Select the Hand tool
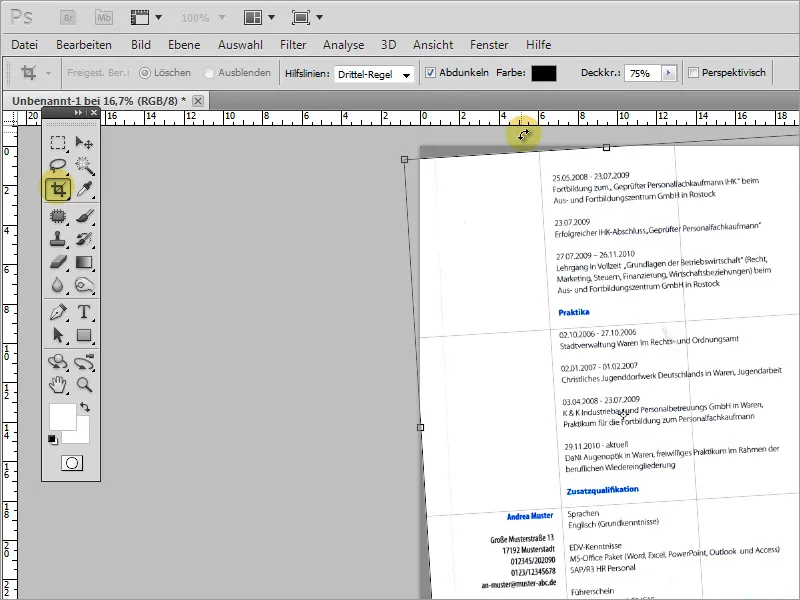This screenshot has height=600, width=800. point(58,385)
